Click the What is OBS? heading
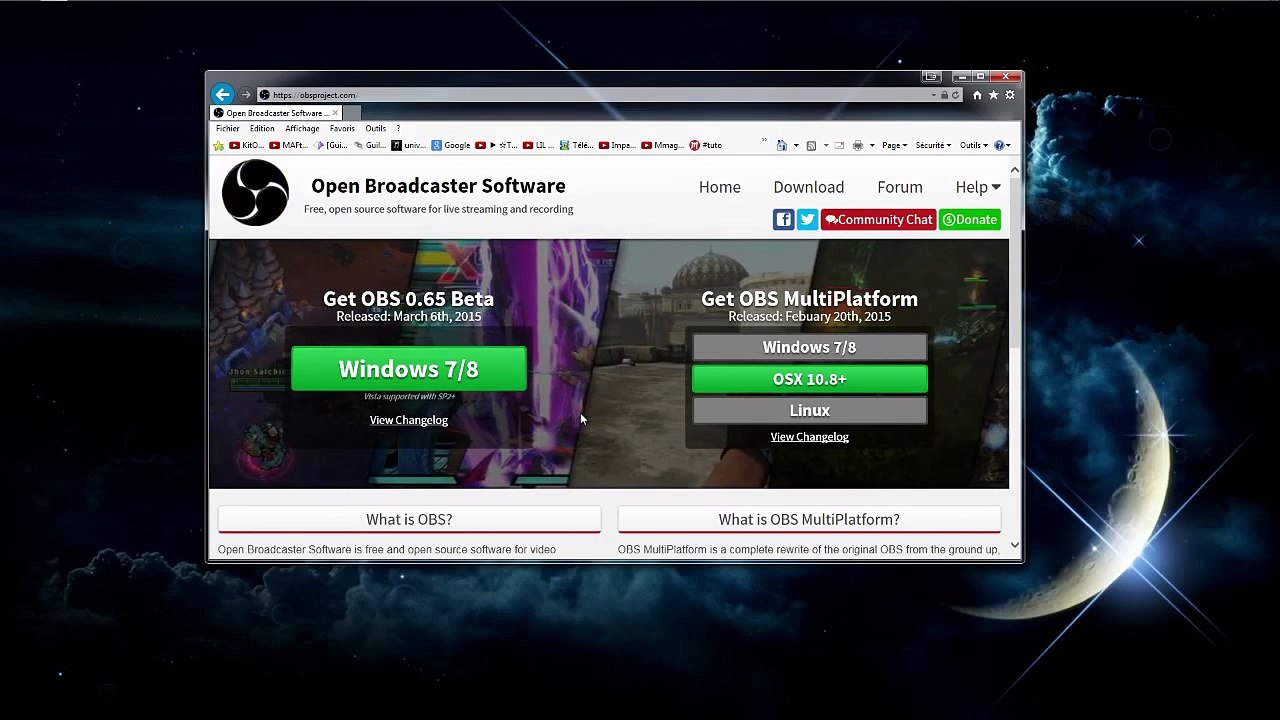1280x720 pixels. click(409, 519)
